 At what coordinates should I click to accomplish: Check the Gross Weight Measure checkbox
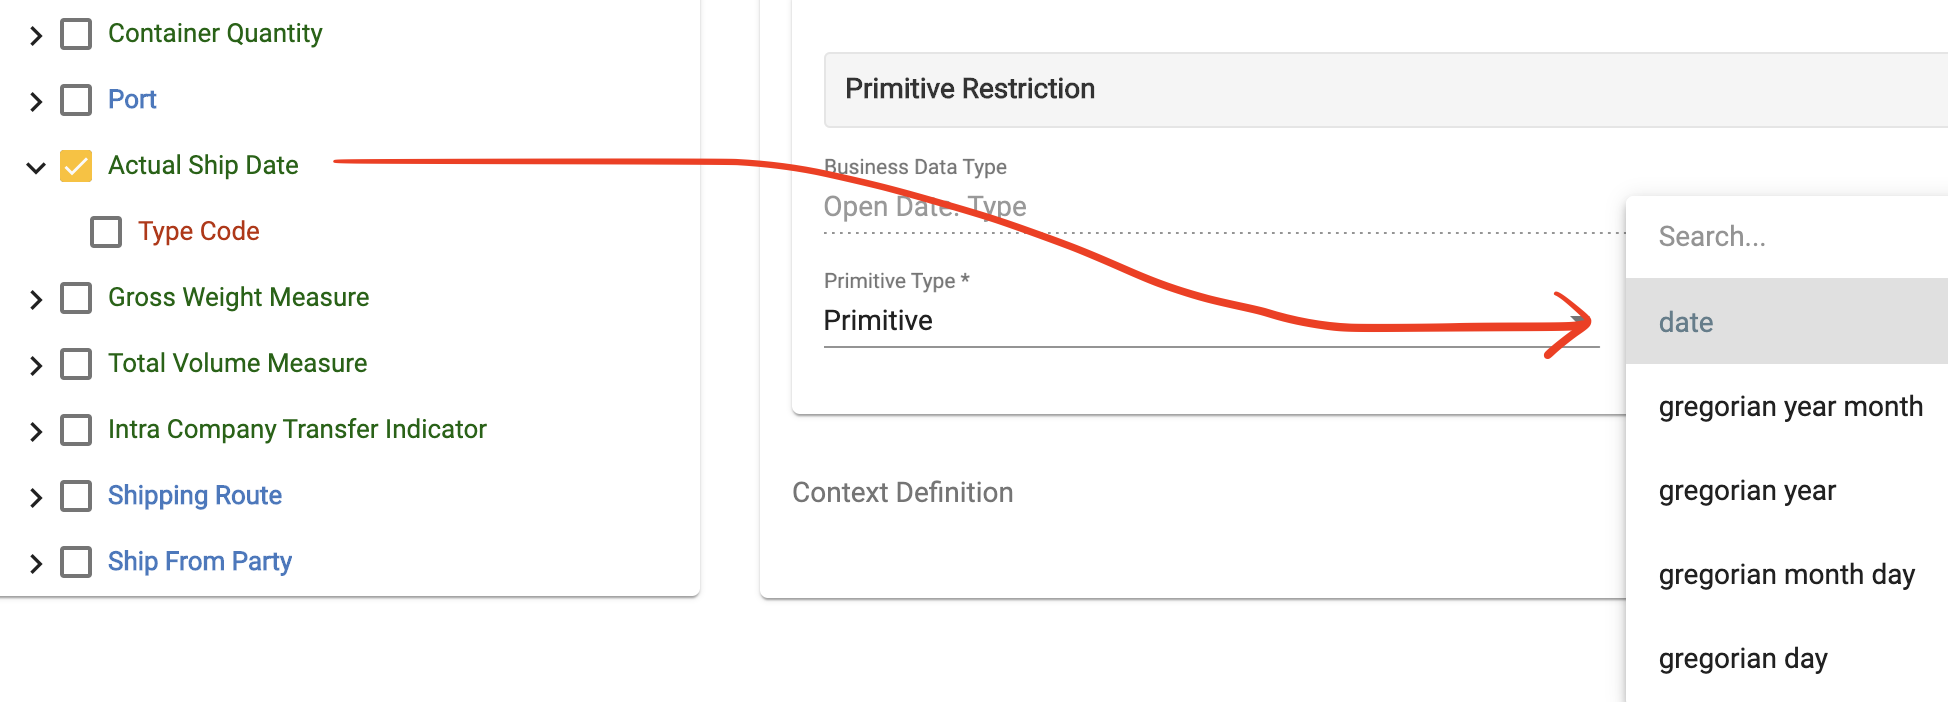click(75, 297)
